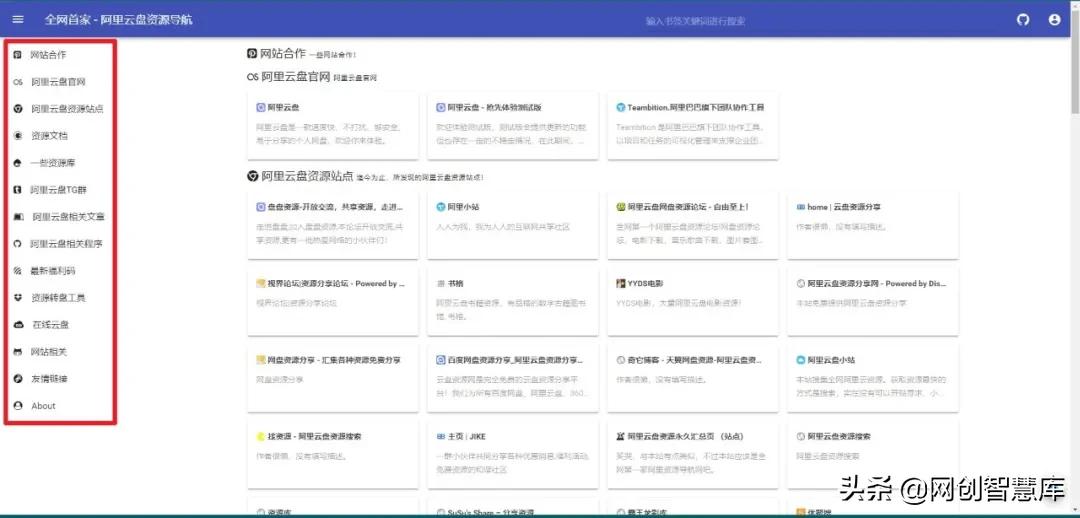Click the icon beside 阿里云盘资源站点 in sidebar

(18, 109)
